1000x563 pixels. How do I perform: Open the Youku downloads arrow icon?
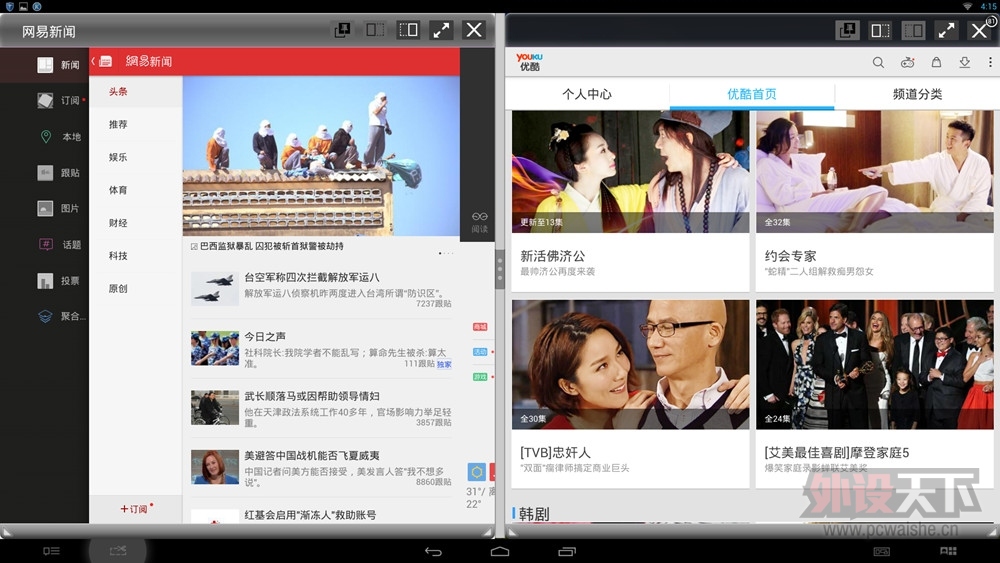coord(964,62)
